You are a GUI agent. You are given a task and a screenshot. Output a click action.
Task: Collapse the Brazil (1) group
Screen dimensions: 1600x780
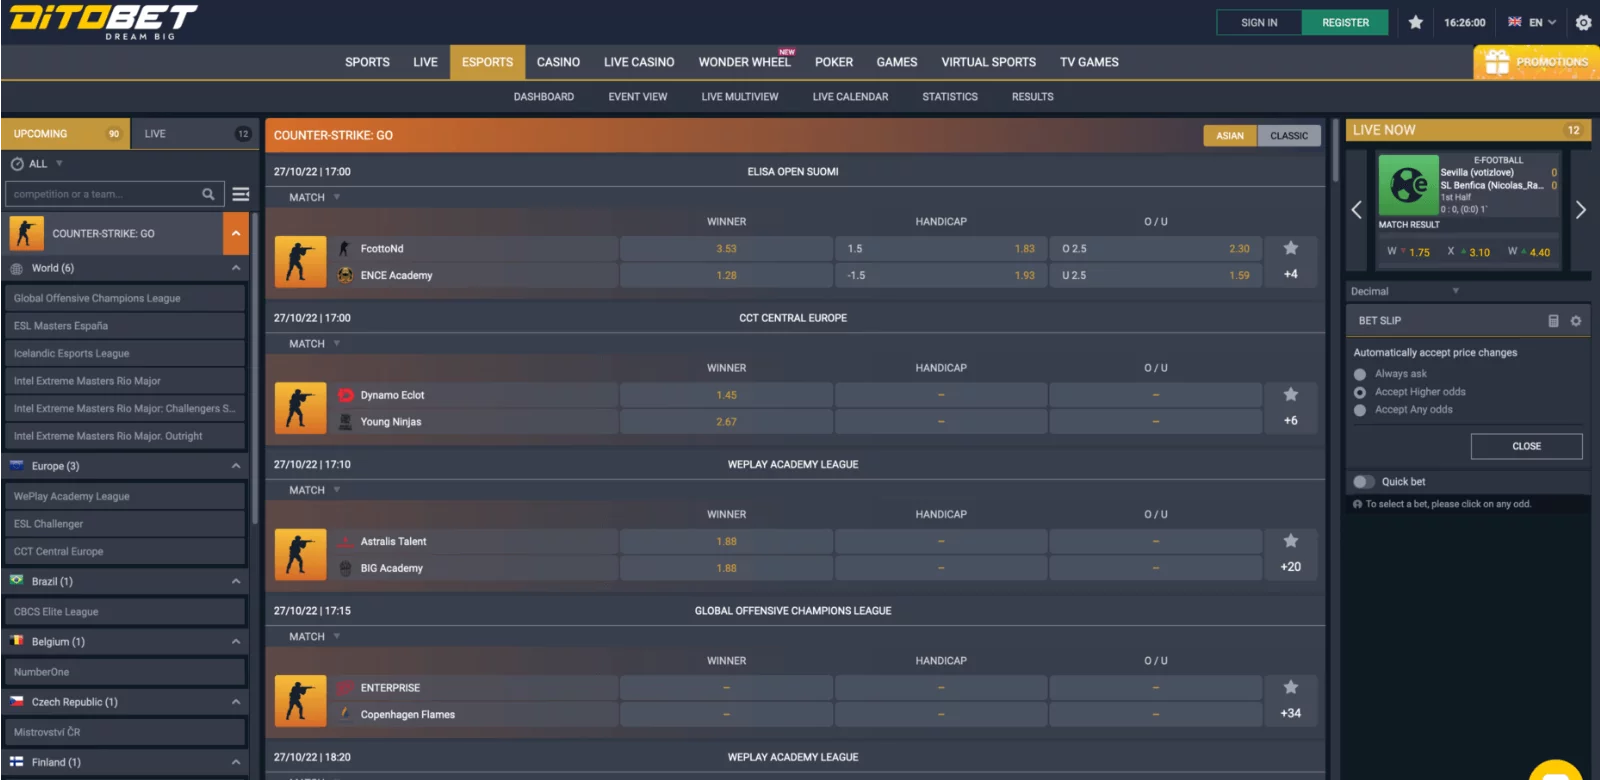[236, 581]
